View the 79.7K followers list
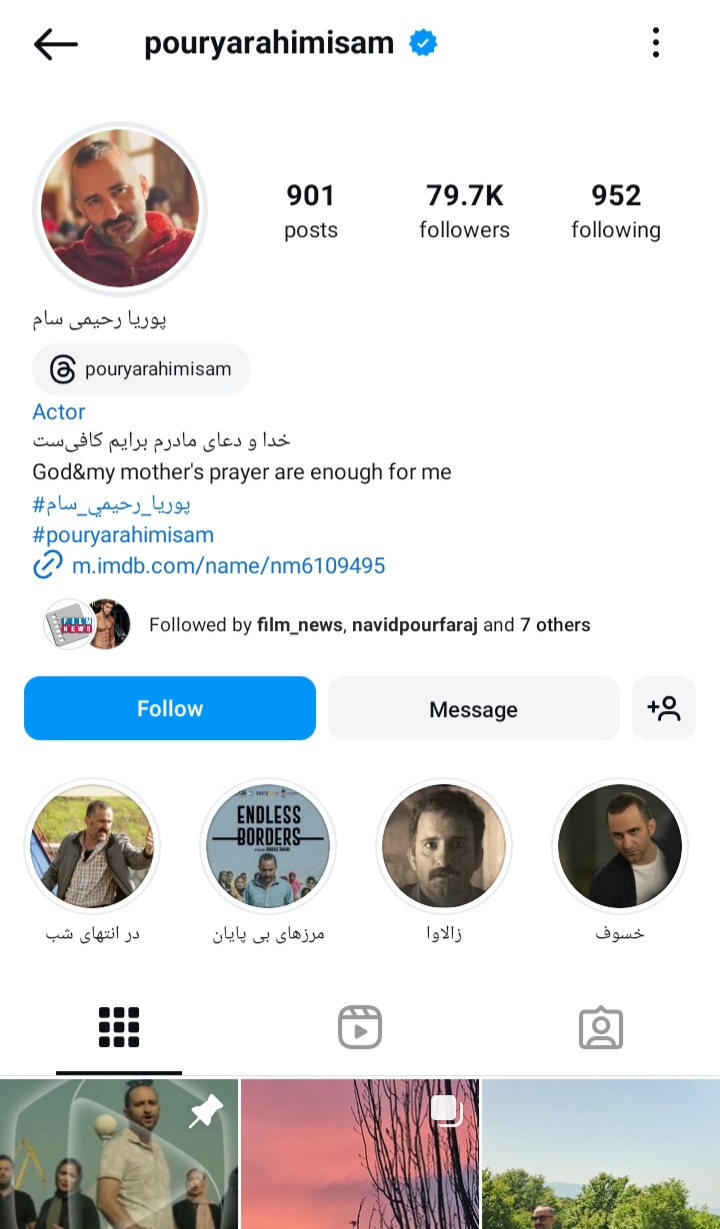This screenshot has height=1229, width=720. click(464, 211)
